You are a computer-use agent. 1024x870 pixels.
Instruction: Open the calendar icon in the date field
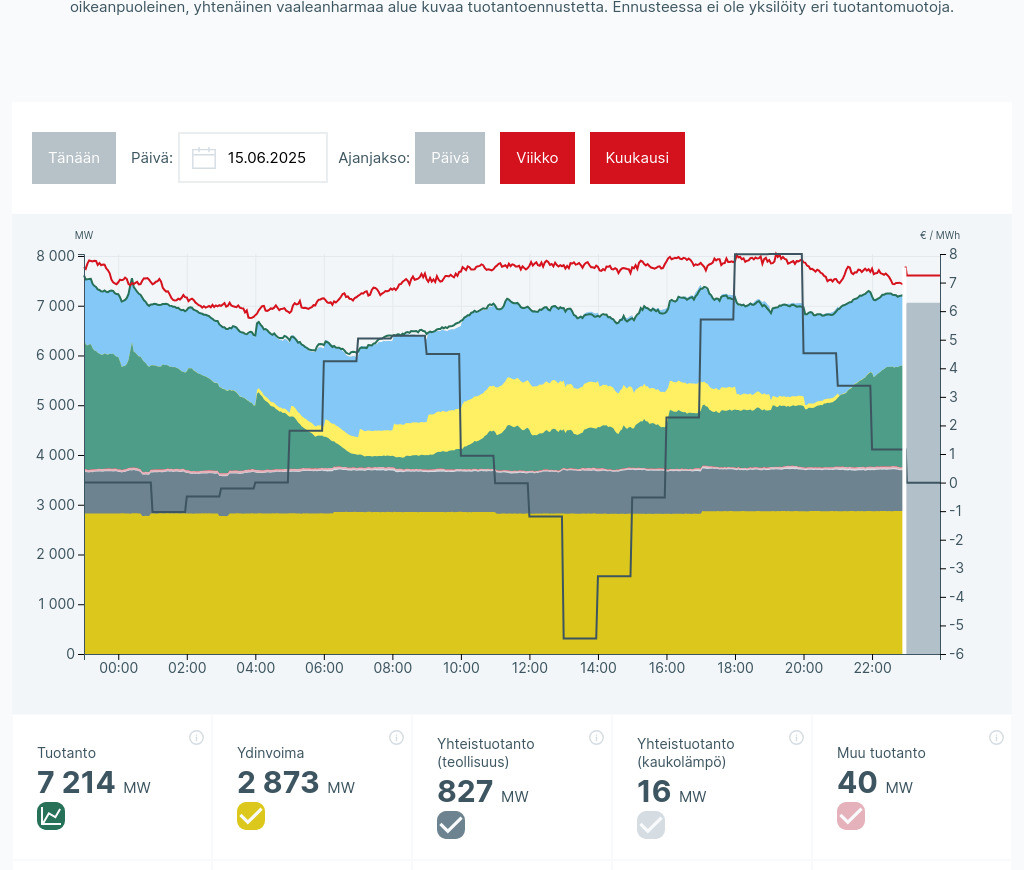pyautogui.click(x=204, y=158)
